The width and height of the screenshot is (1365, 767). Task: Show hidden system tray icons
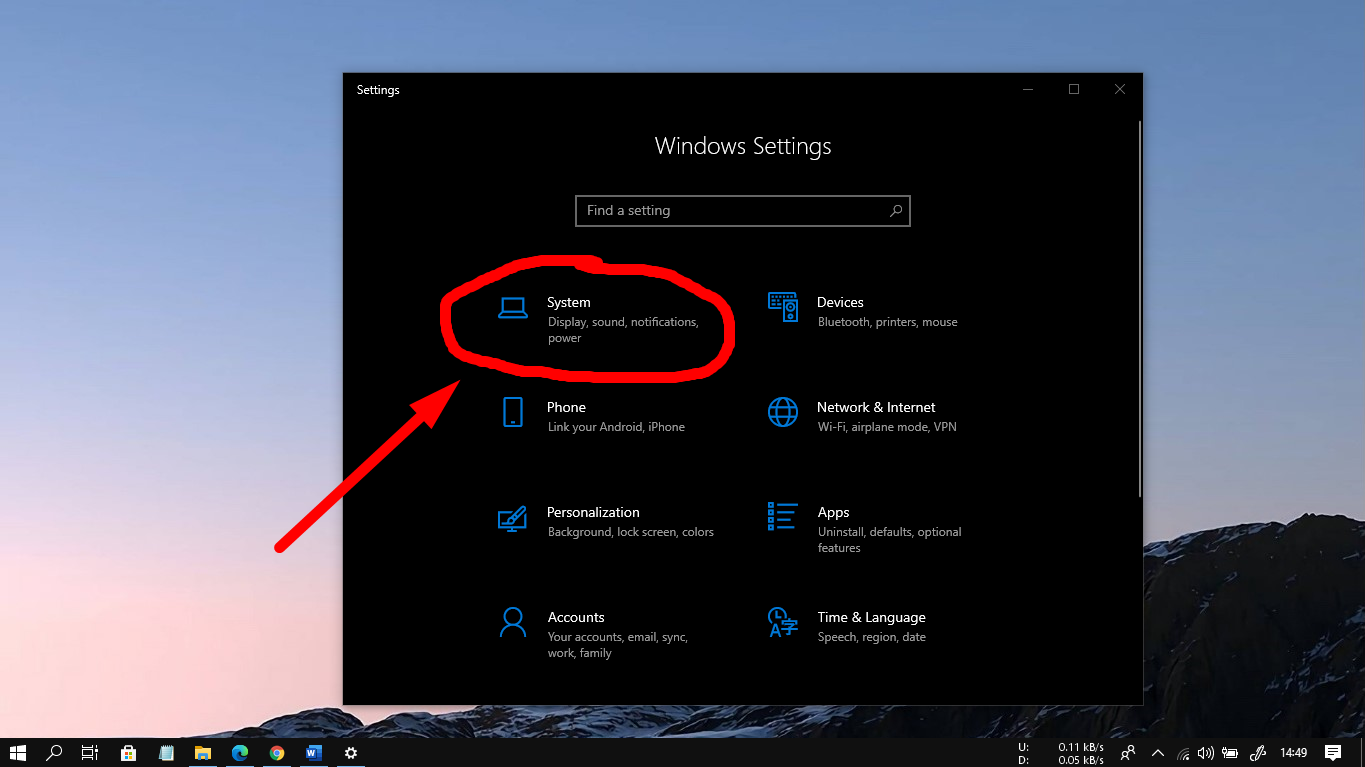pos(1158,753)
